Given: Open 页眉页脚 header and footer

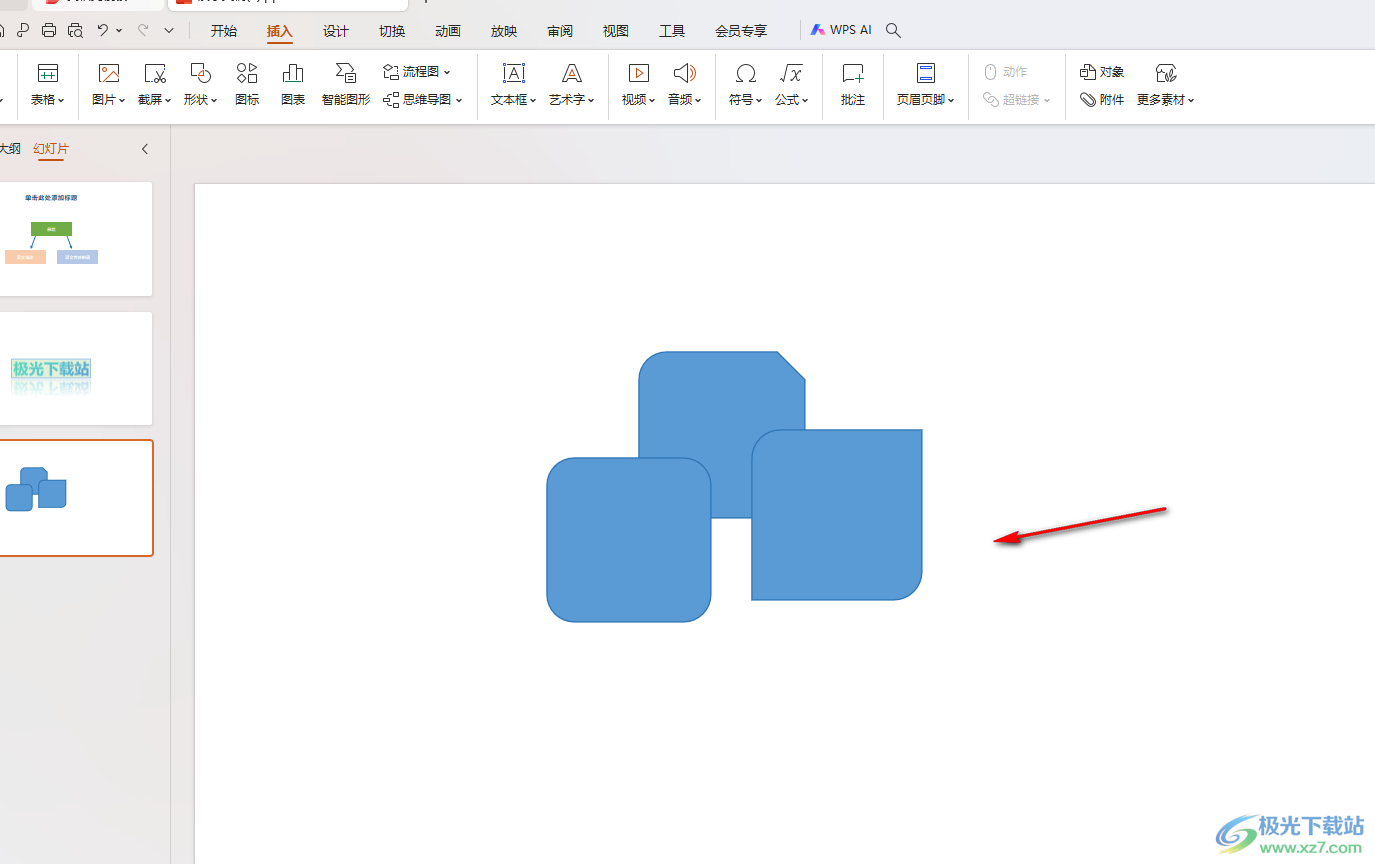Looking at the screenshot, I should 926,85.
